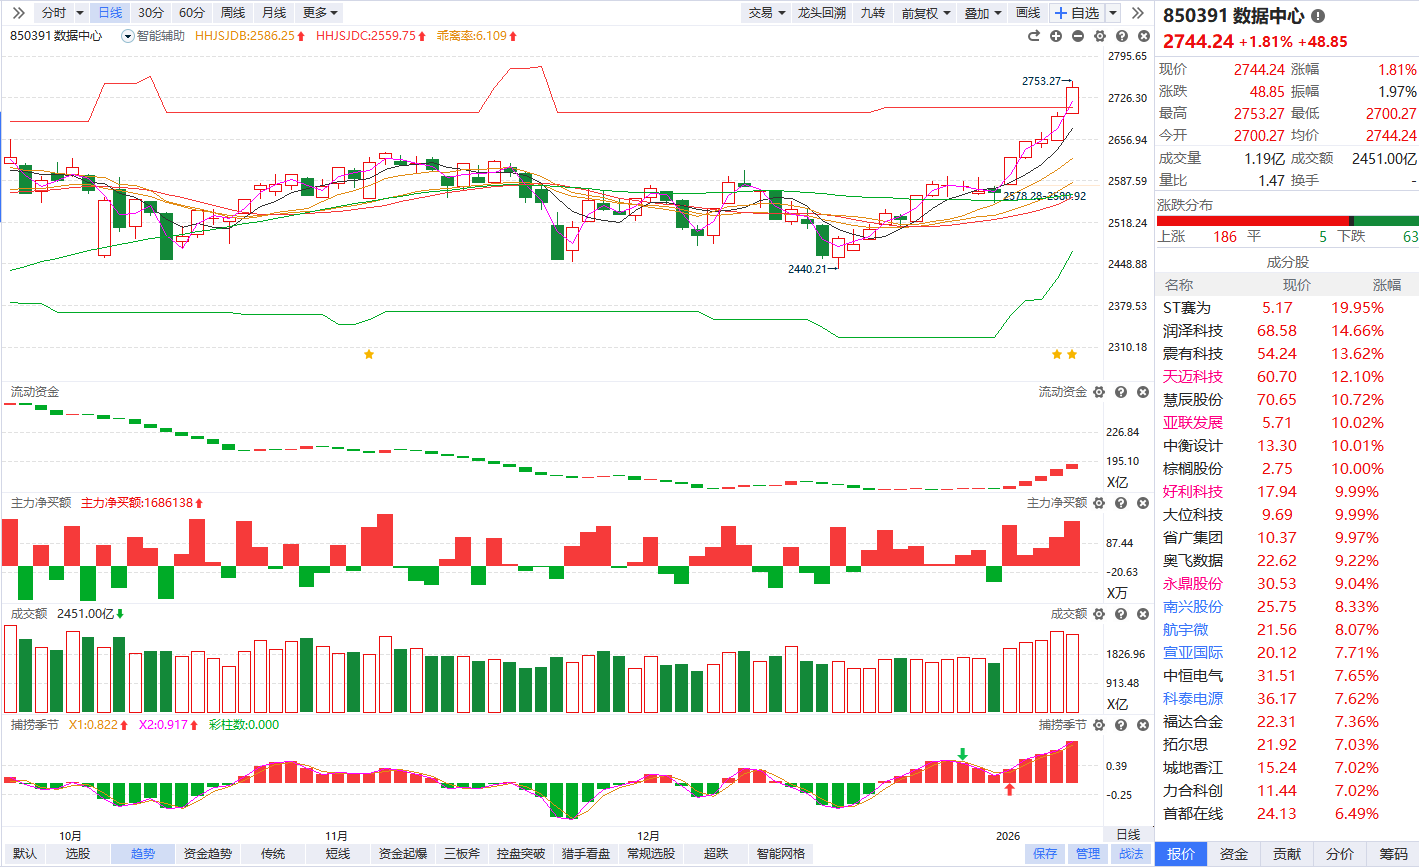Zoom in the K-line chart plus icon
This screenshot has width=1419, height=867.
1056,36
